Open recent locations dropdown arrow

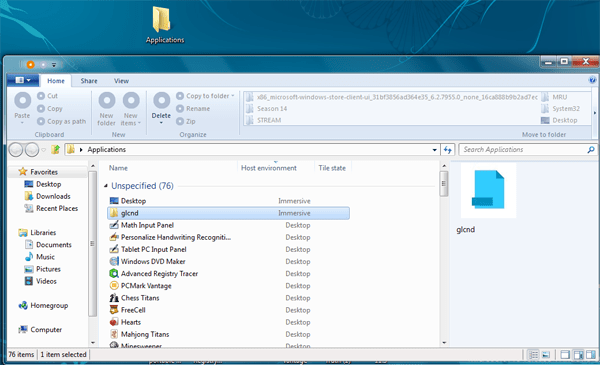point(44,150)
